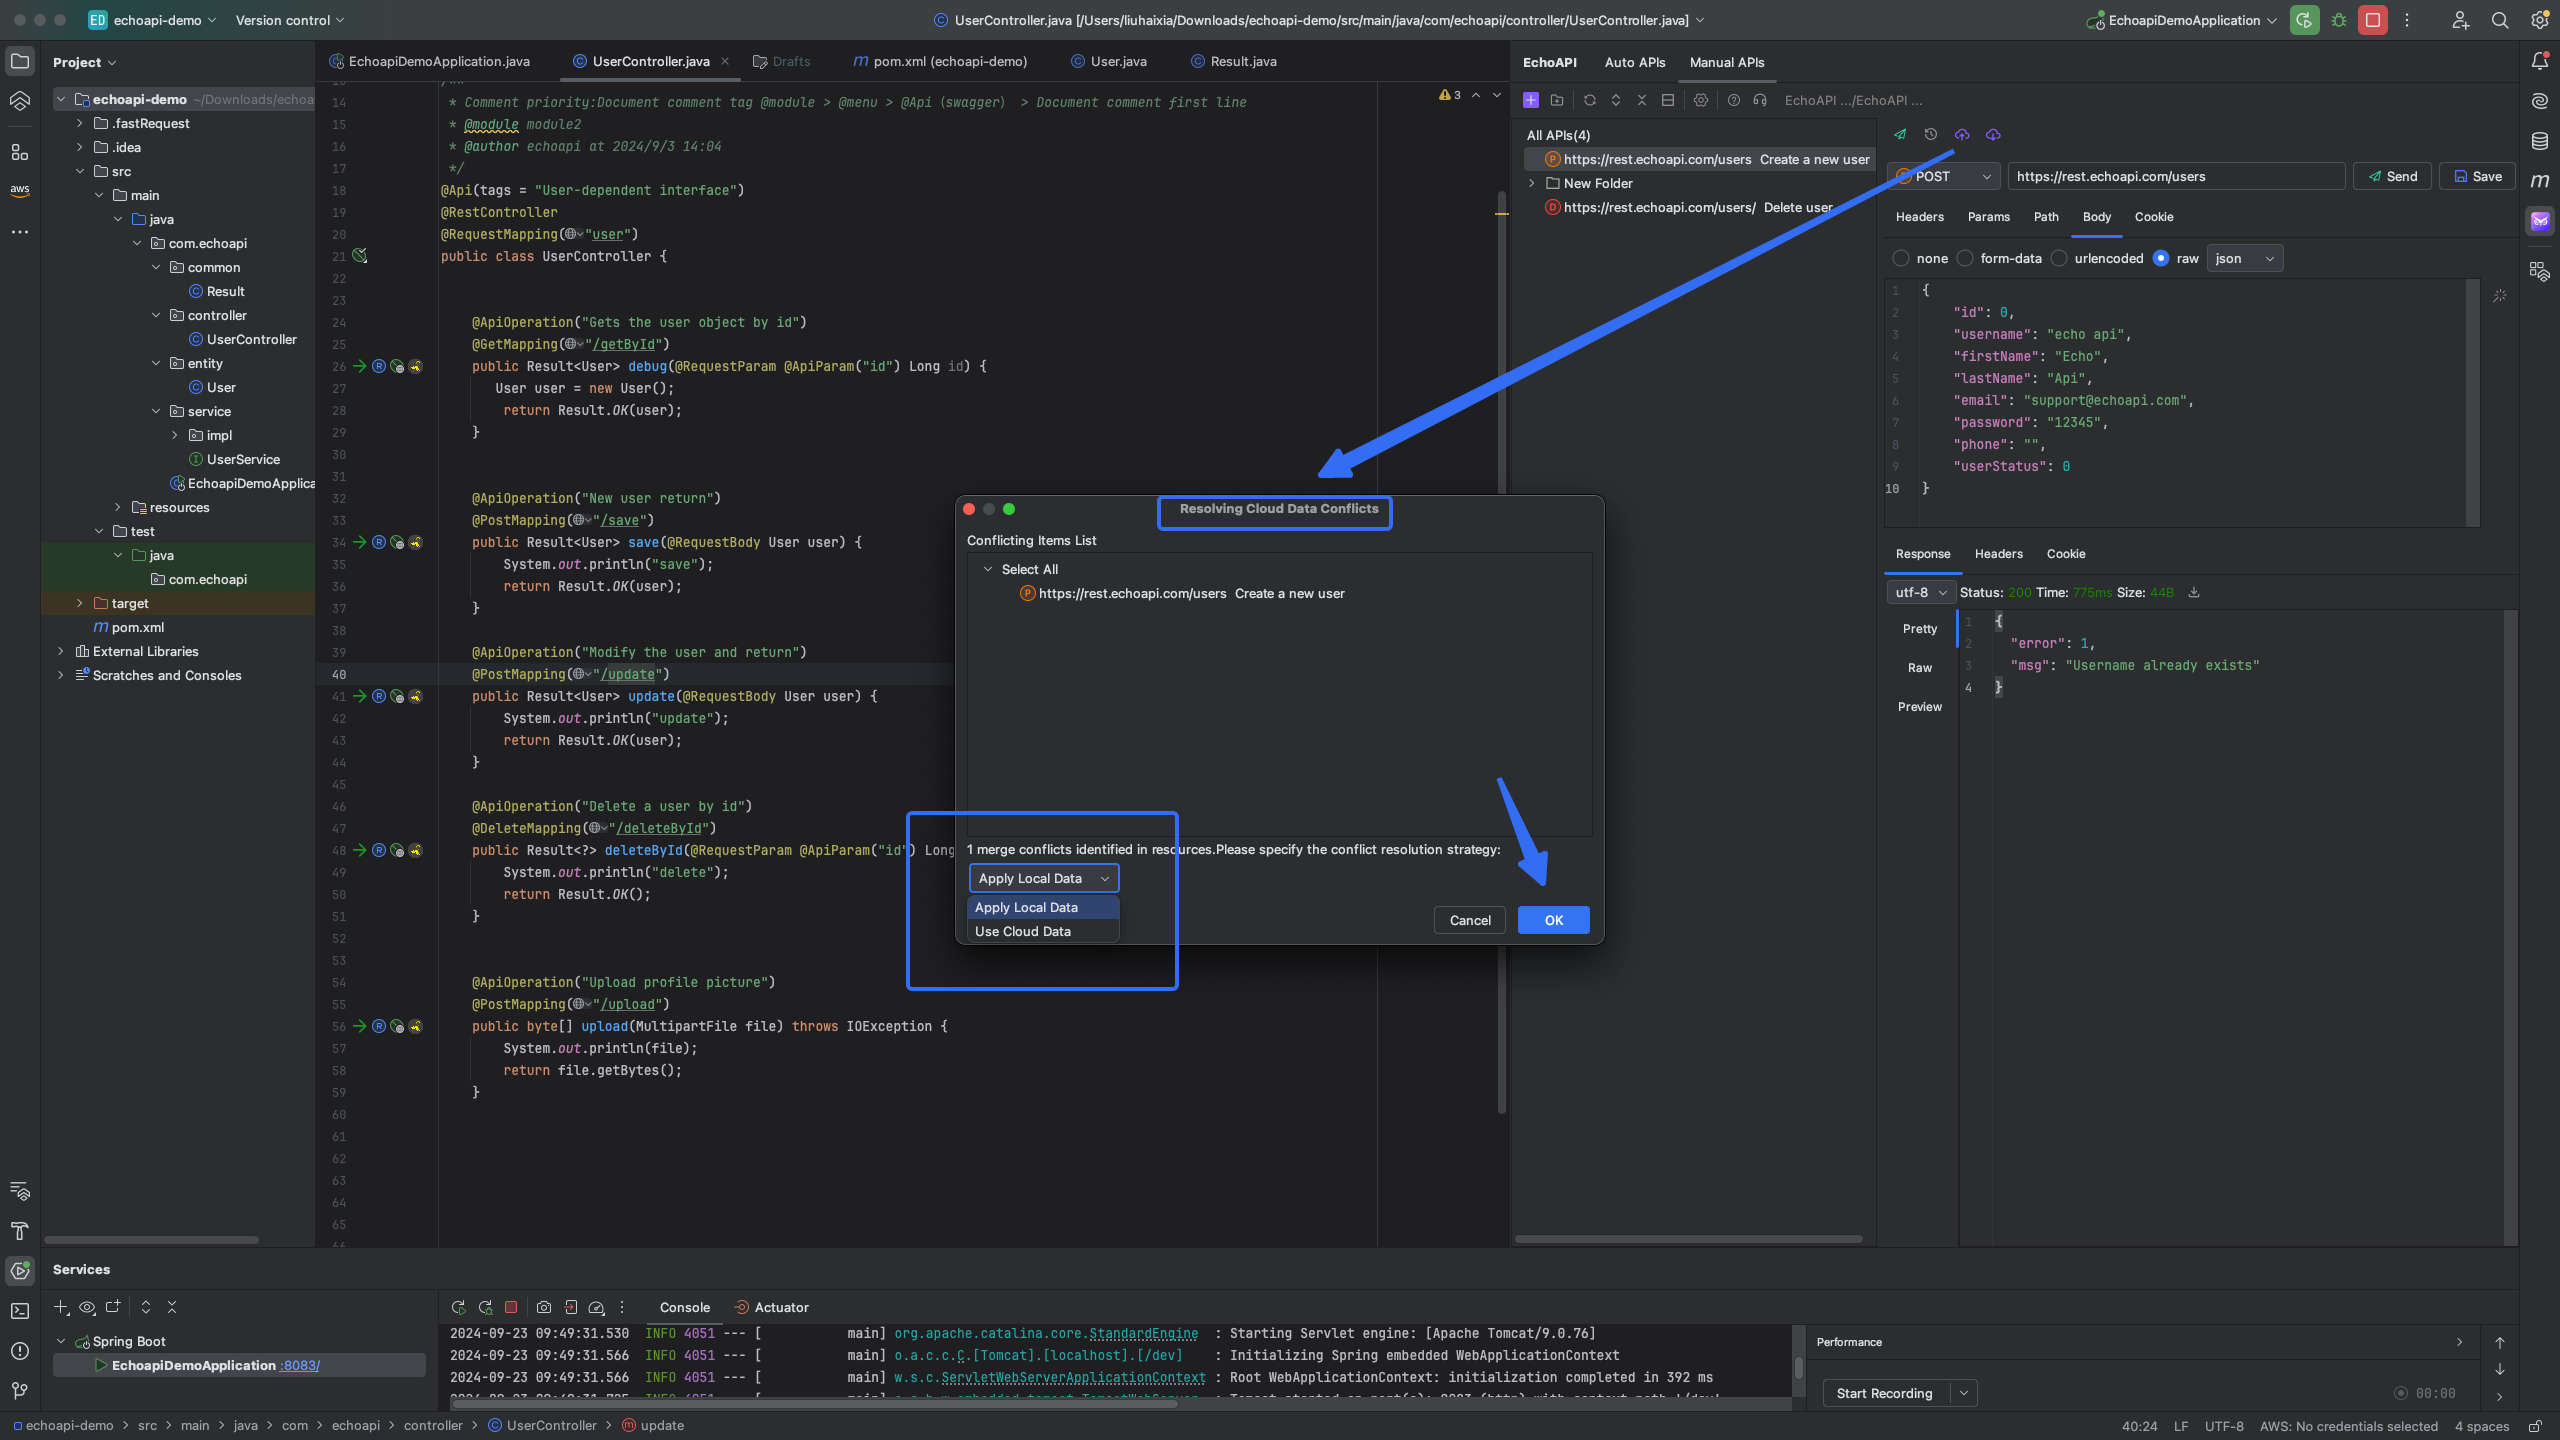
Task: Click the EchoAPI help question mark icon
Action: [1733, 100]
